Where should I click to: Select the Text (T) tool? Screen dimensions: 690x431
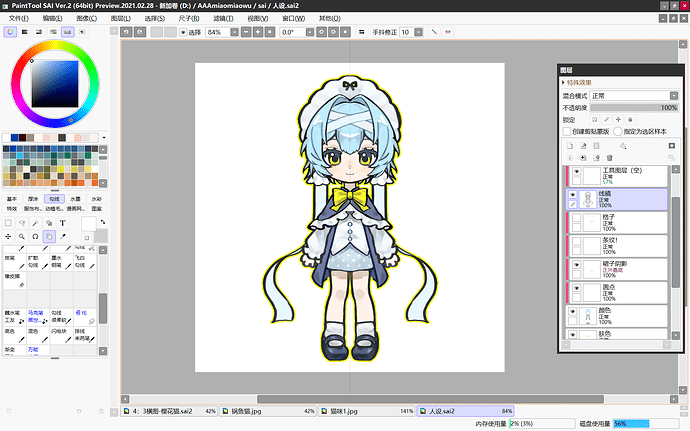tap(62, 223)
